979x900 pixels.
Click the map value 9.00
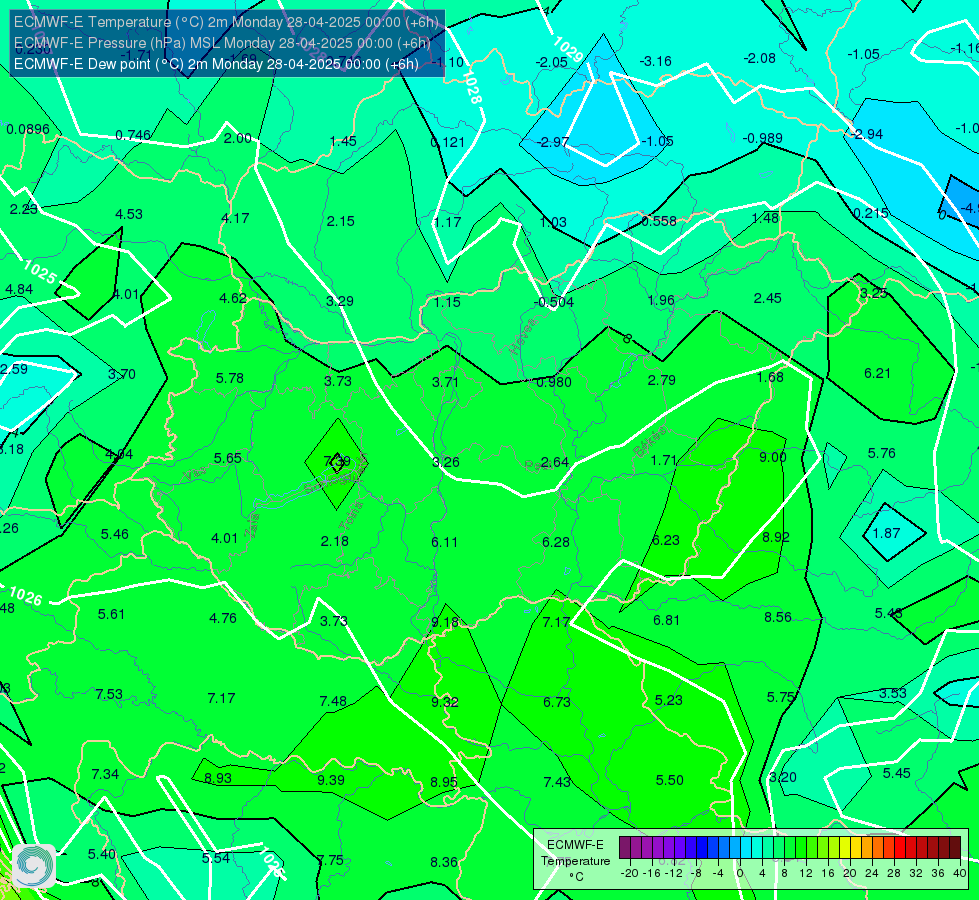(x=773, y=457)
